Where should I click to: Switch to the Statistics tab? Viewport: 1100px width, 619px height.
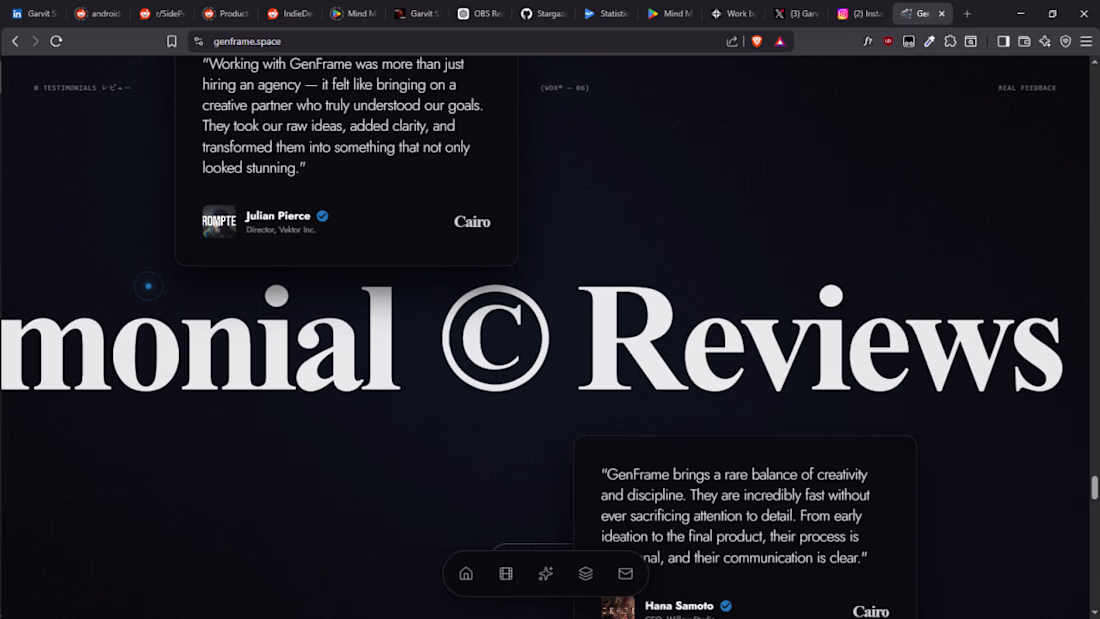(x=608, y=13)
